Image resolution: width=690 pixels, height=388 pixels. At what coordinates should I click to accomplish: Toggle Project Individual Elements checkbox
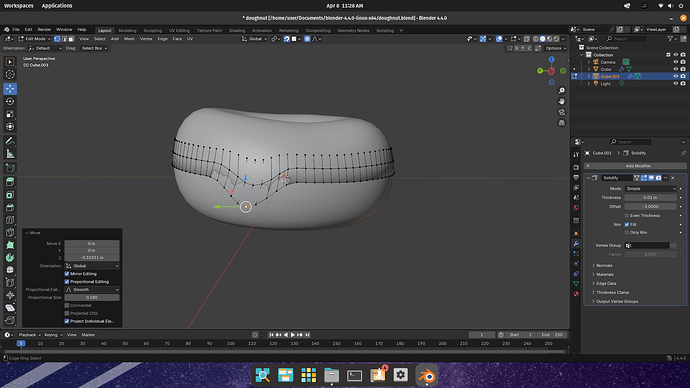click(67, 321)
